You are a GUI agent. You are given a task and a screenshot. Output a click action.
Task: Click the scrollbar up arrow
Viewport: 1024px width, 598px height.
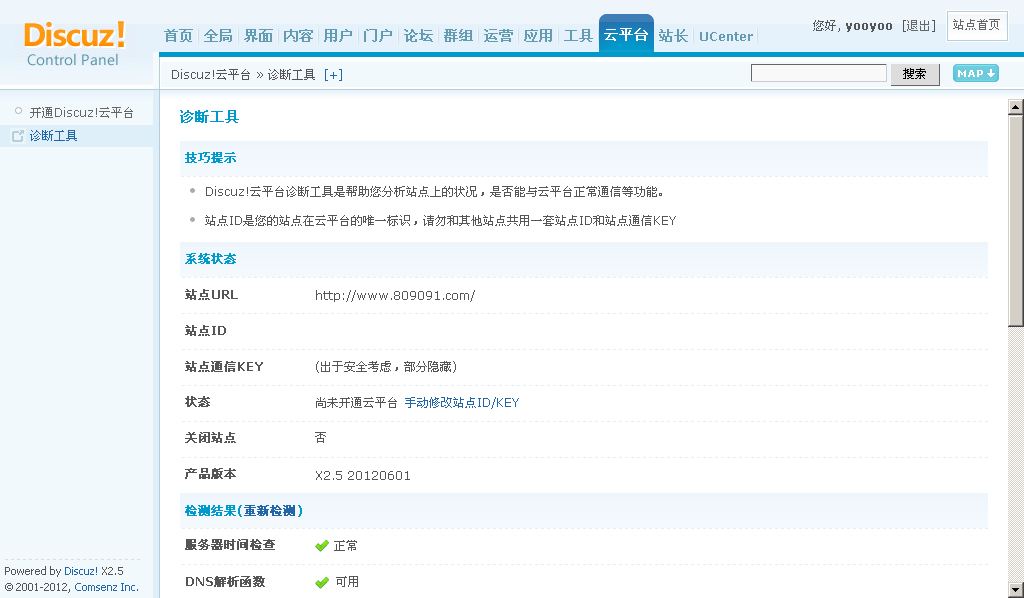pos(1016,106)
